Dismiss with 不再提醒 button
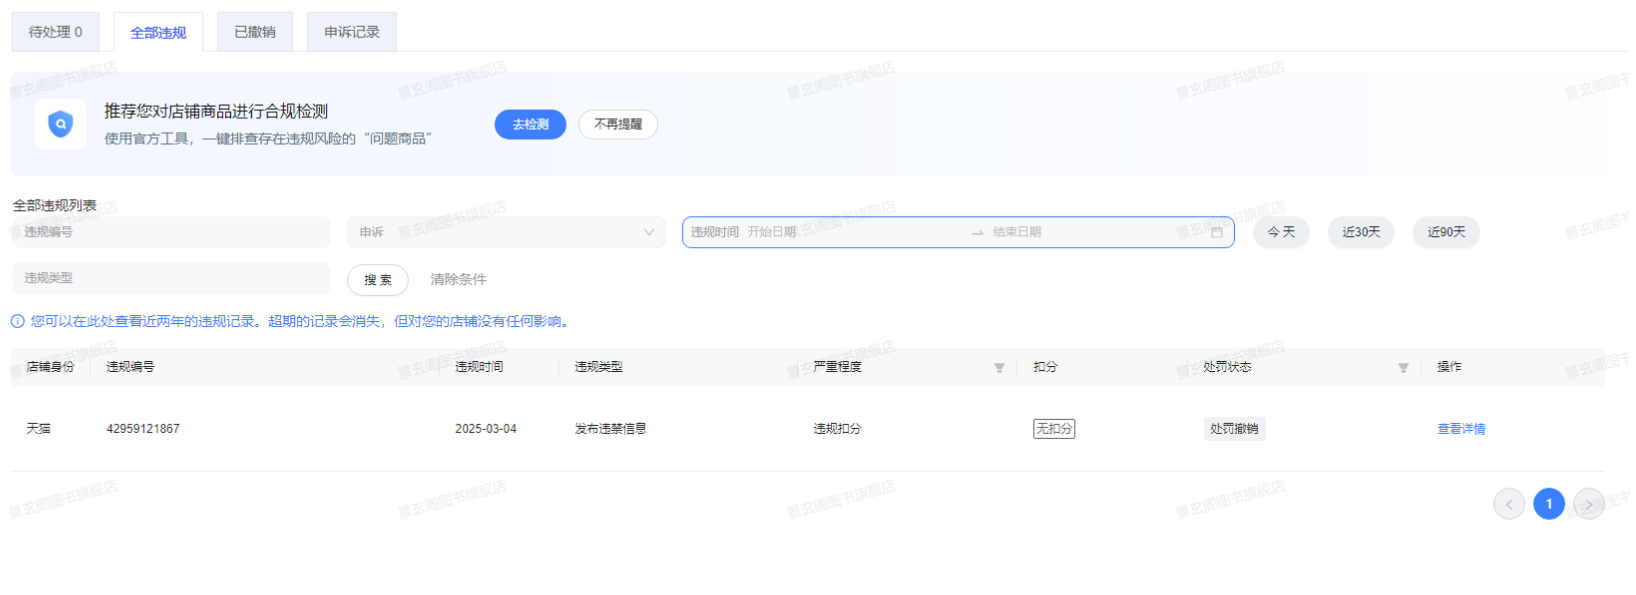1636x595 pixels. (618, 125)
